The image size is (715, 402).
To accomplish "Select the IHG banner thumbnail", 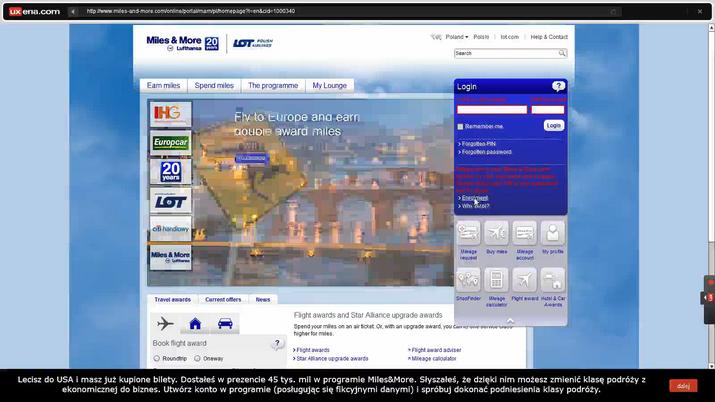I will [171, 114].
